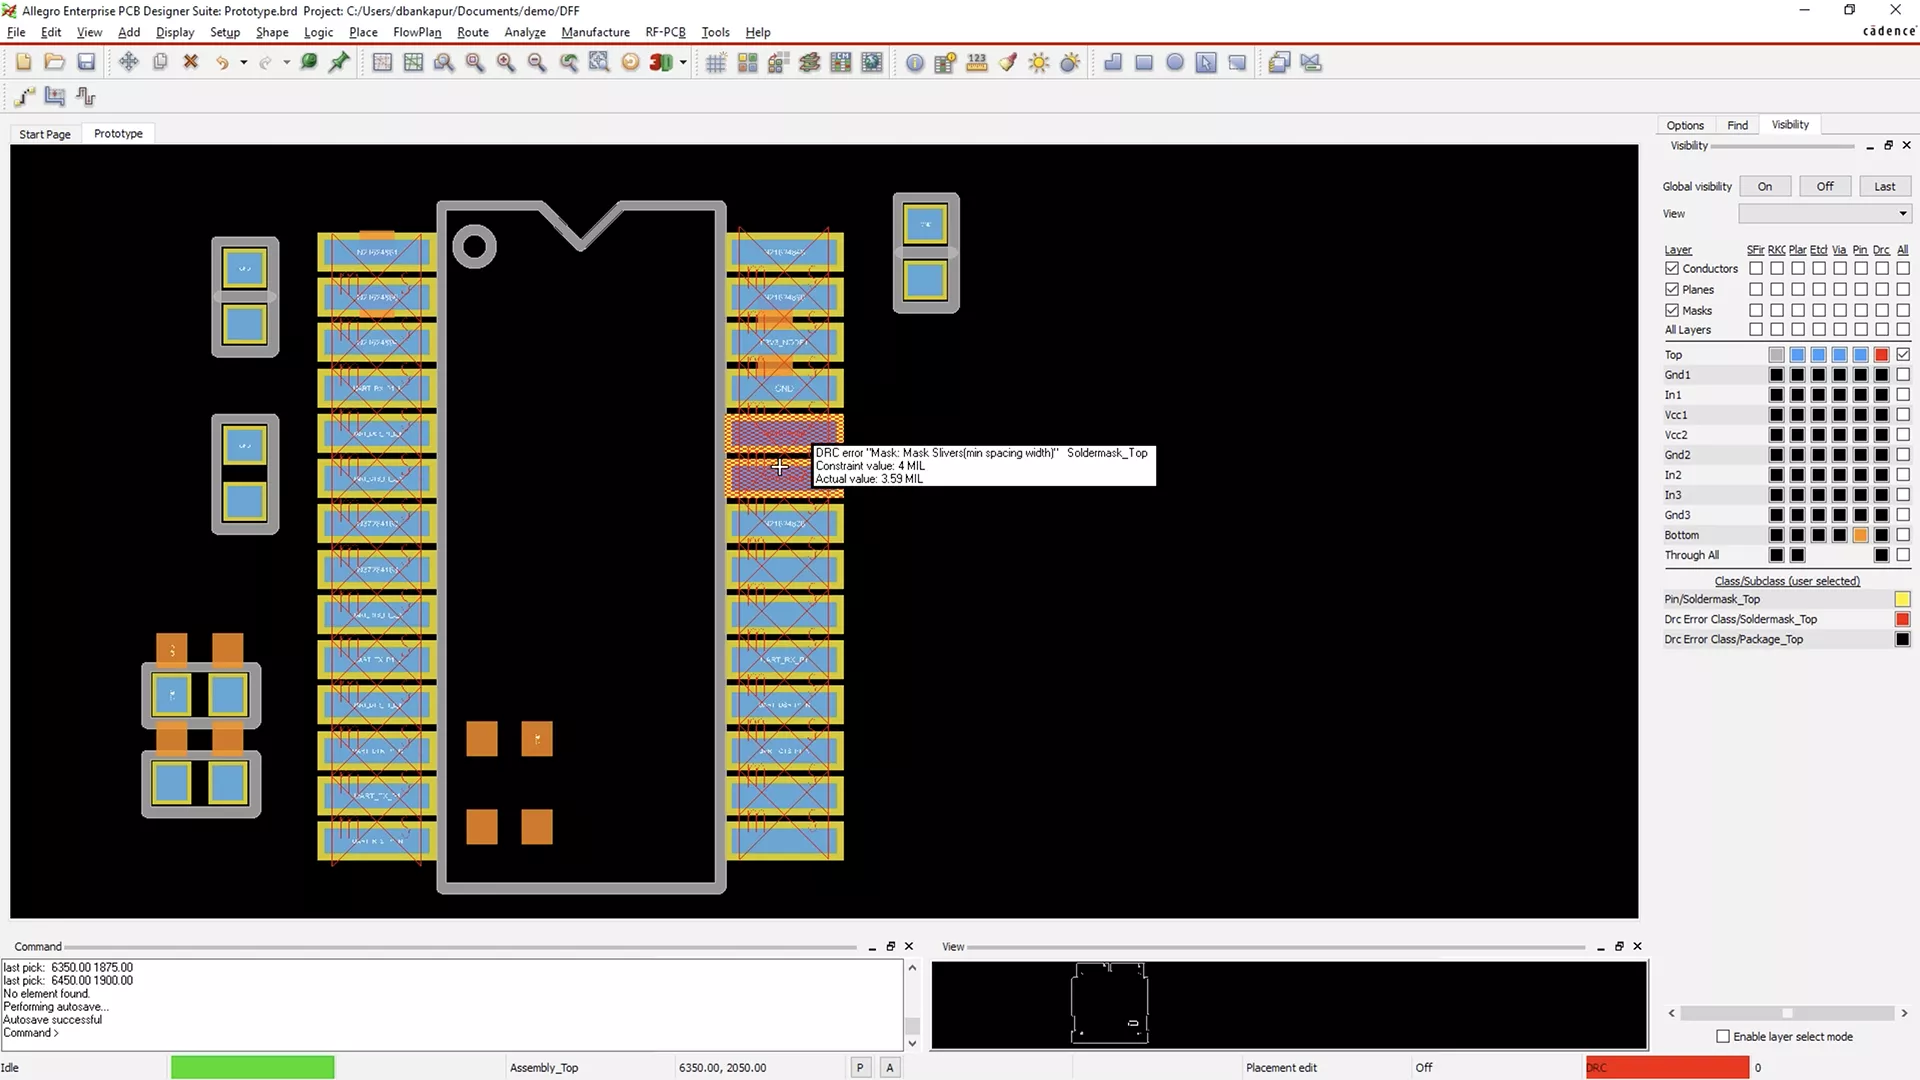1920x1080 pixels.
Task: Open the 3D view dropdown arrow
Action: [681, 62]
